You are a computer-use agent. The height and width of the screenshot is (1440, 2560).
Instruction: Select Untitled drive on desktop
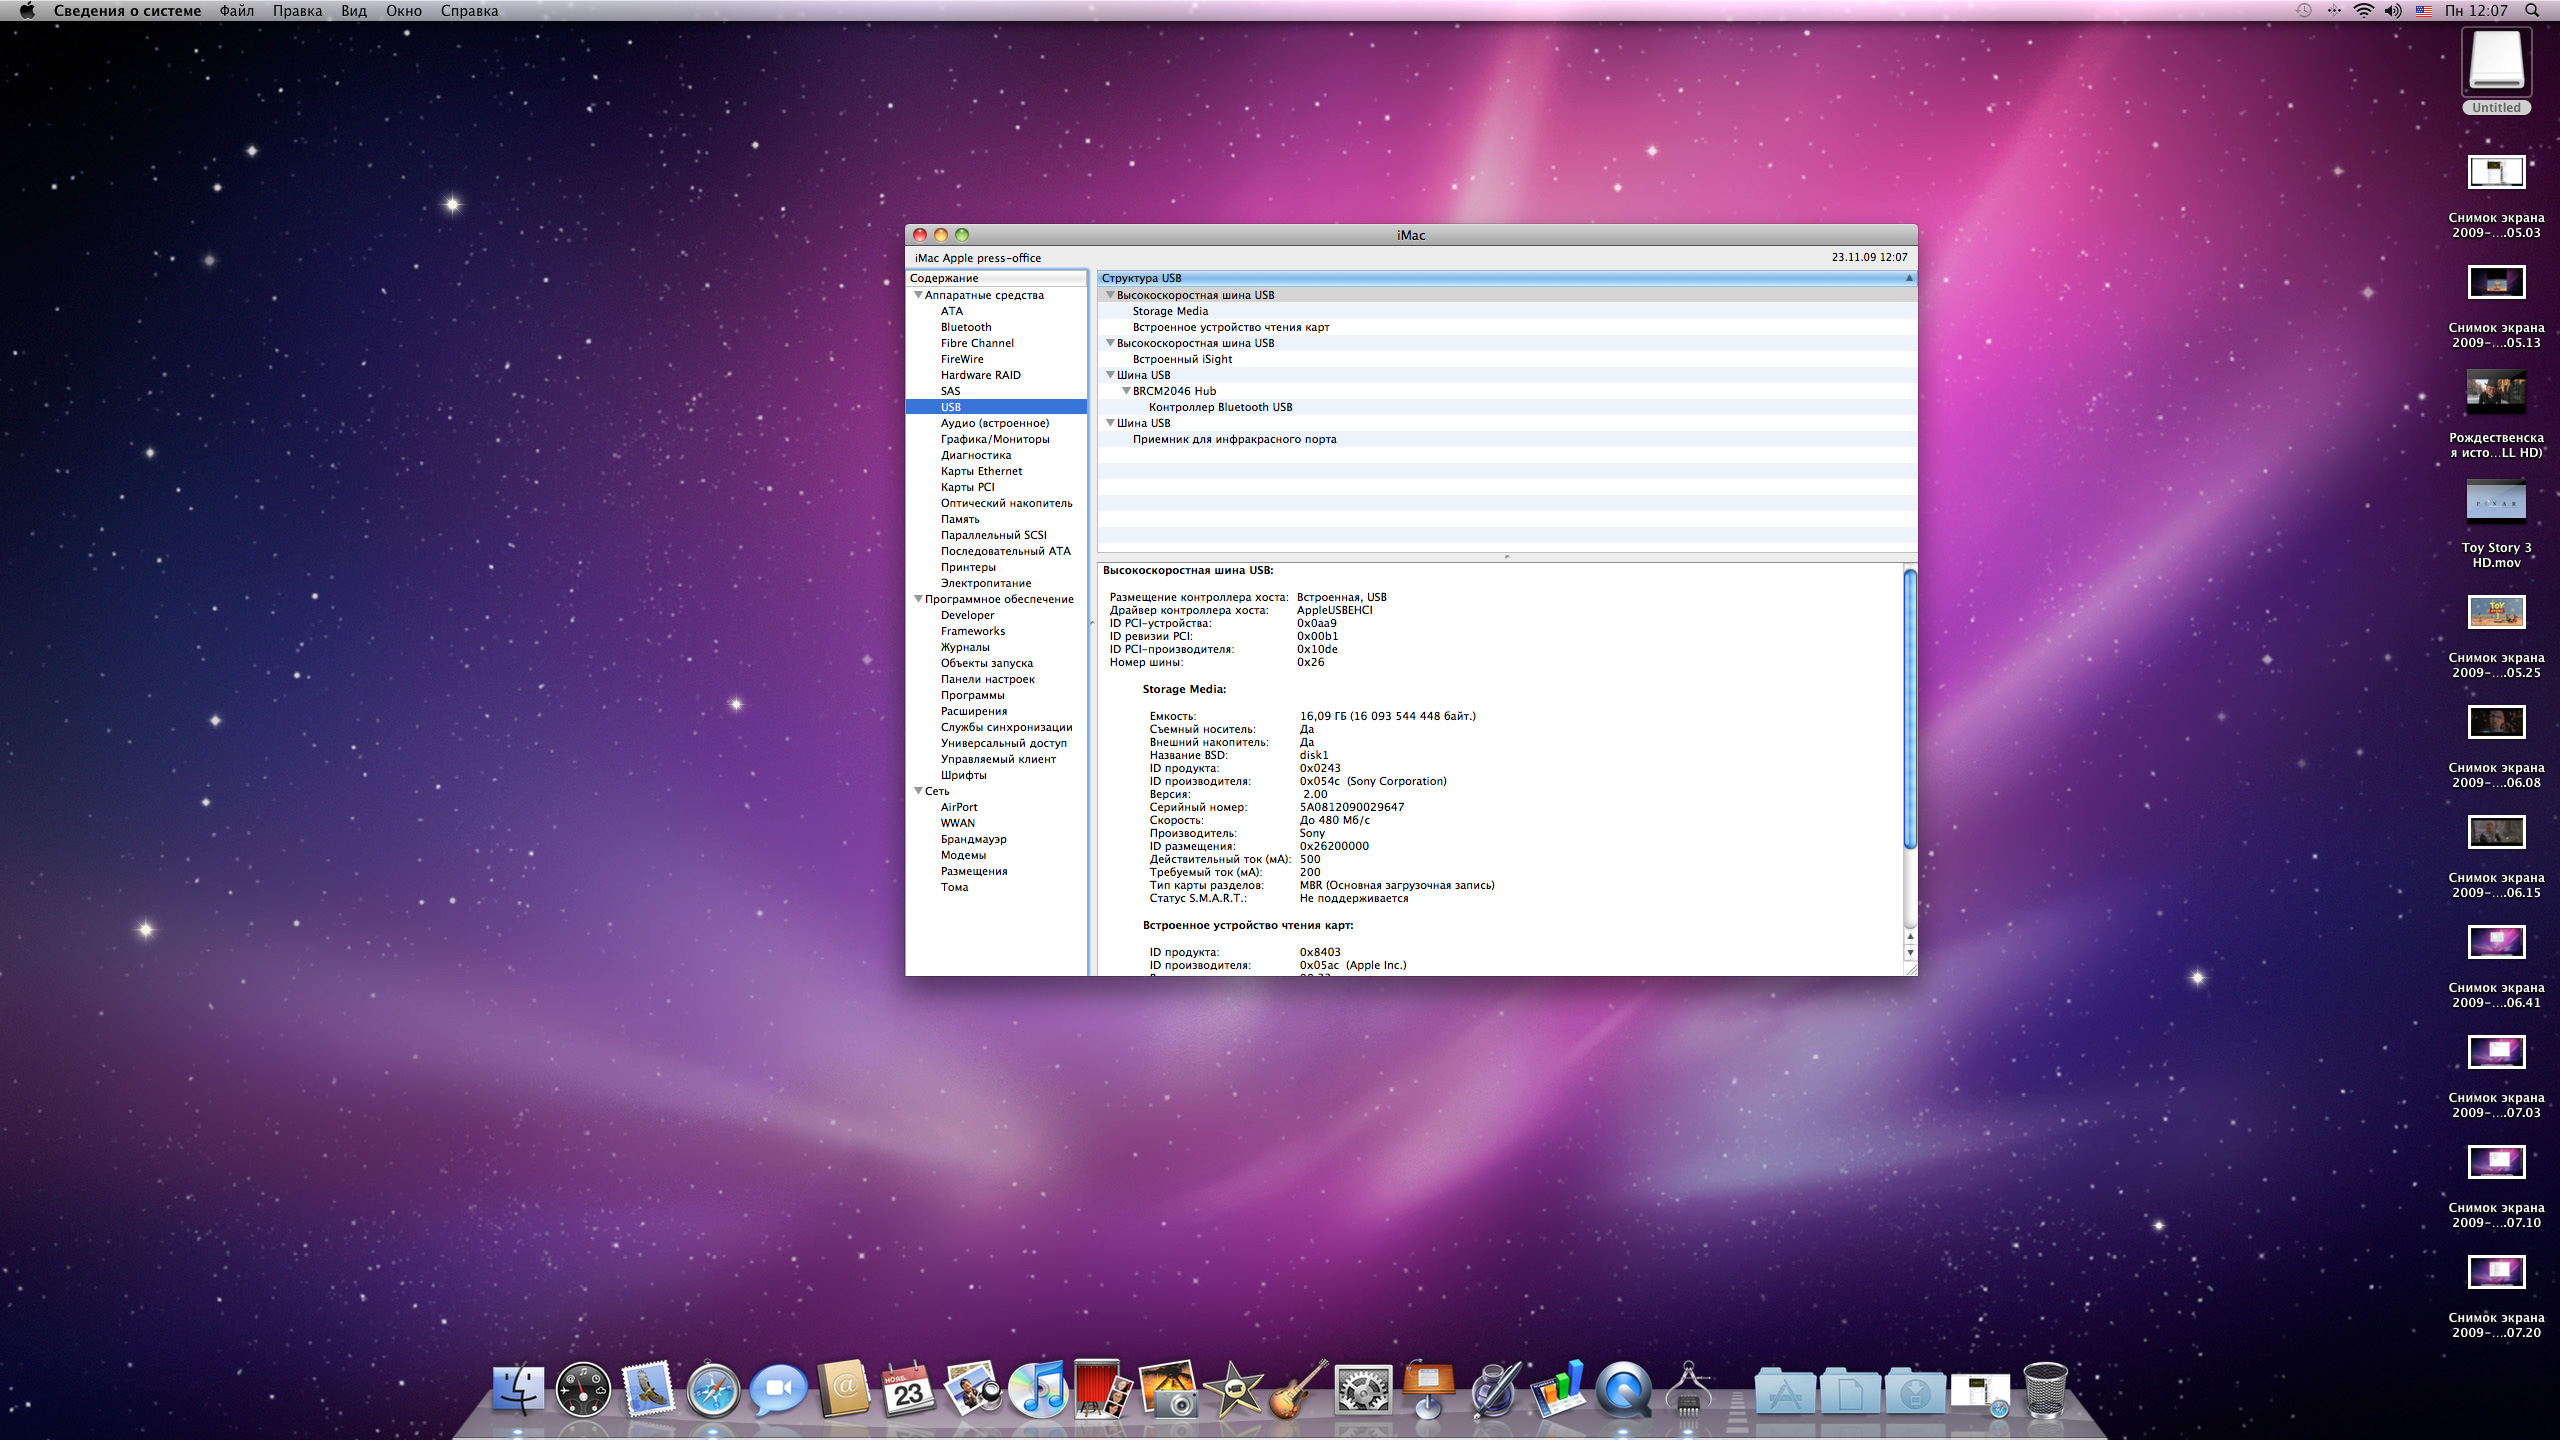(x=2496, y=70)
